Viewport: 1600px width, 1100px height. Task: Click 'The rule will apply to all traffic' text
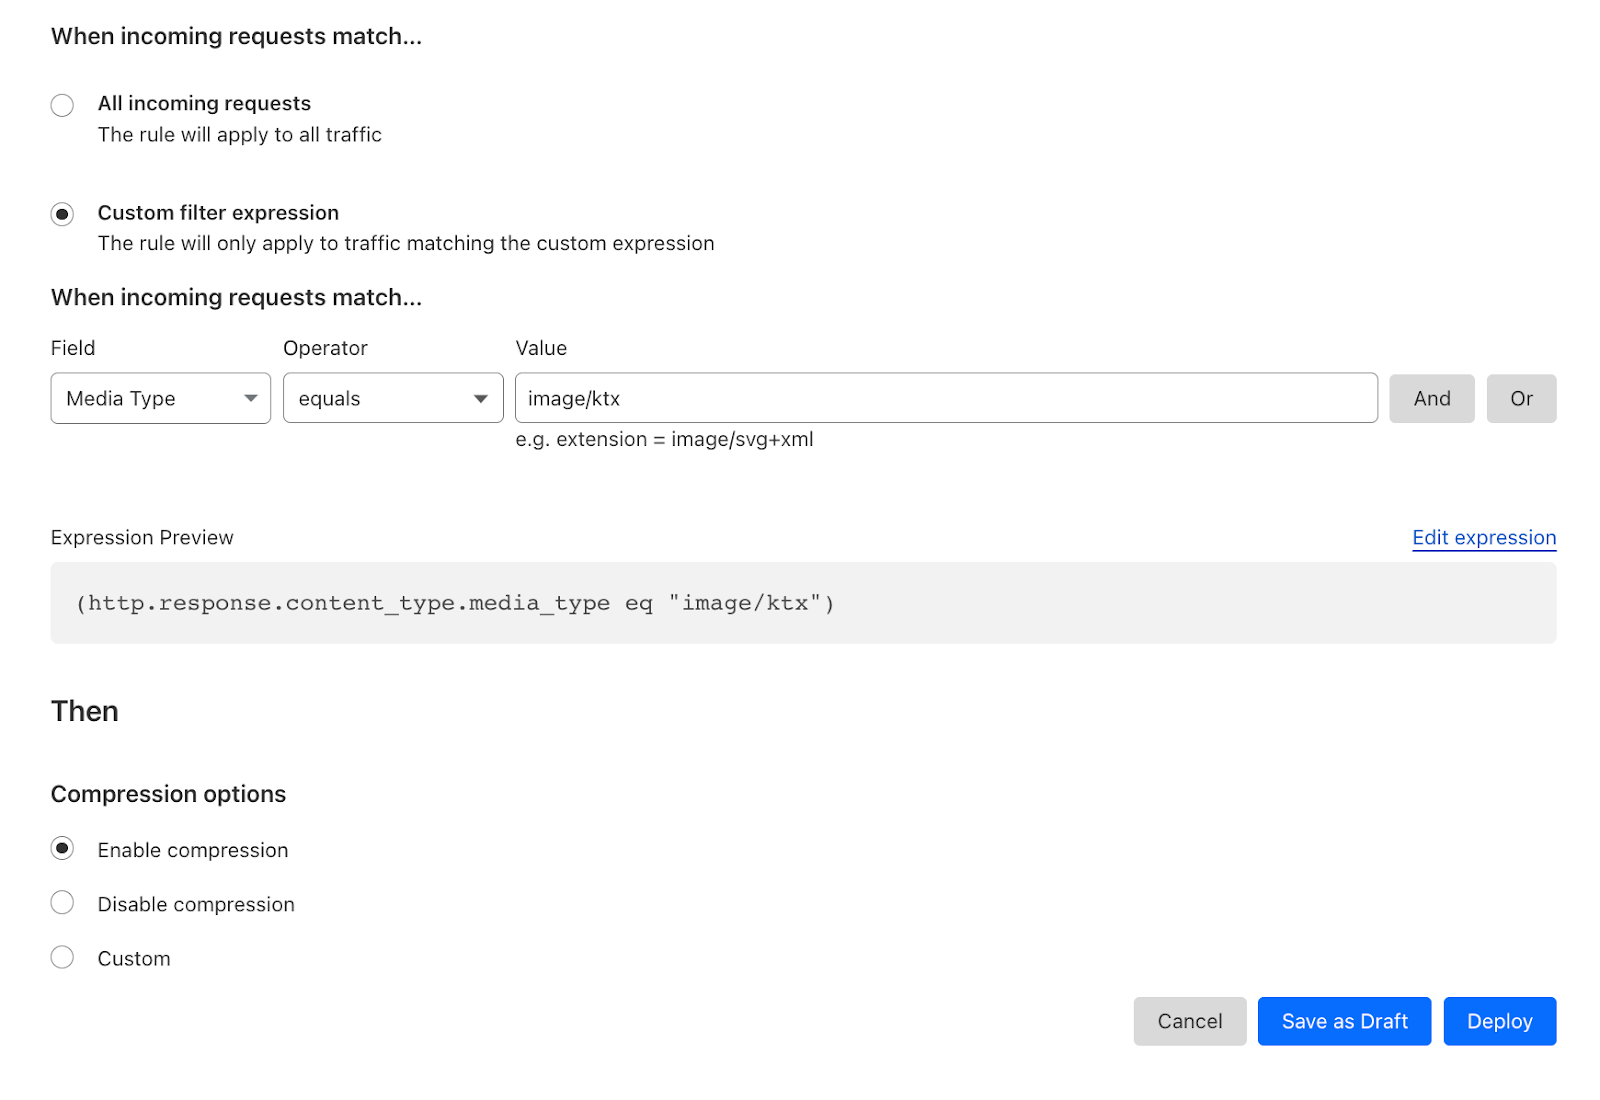pyautogui.click(x=240, y=134)
